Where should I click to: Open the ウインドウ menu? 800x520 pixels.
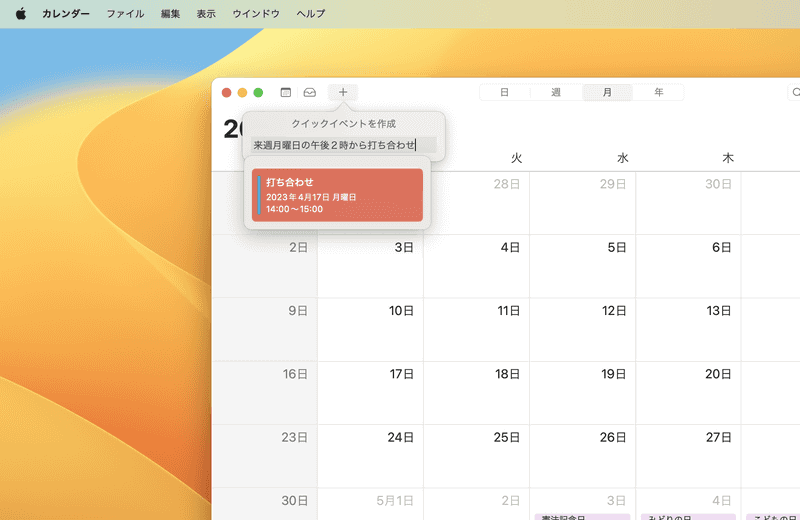pyautogui.click(x=256, y=14)
